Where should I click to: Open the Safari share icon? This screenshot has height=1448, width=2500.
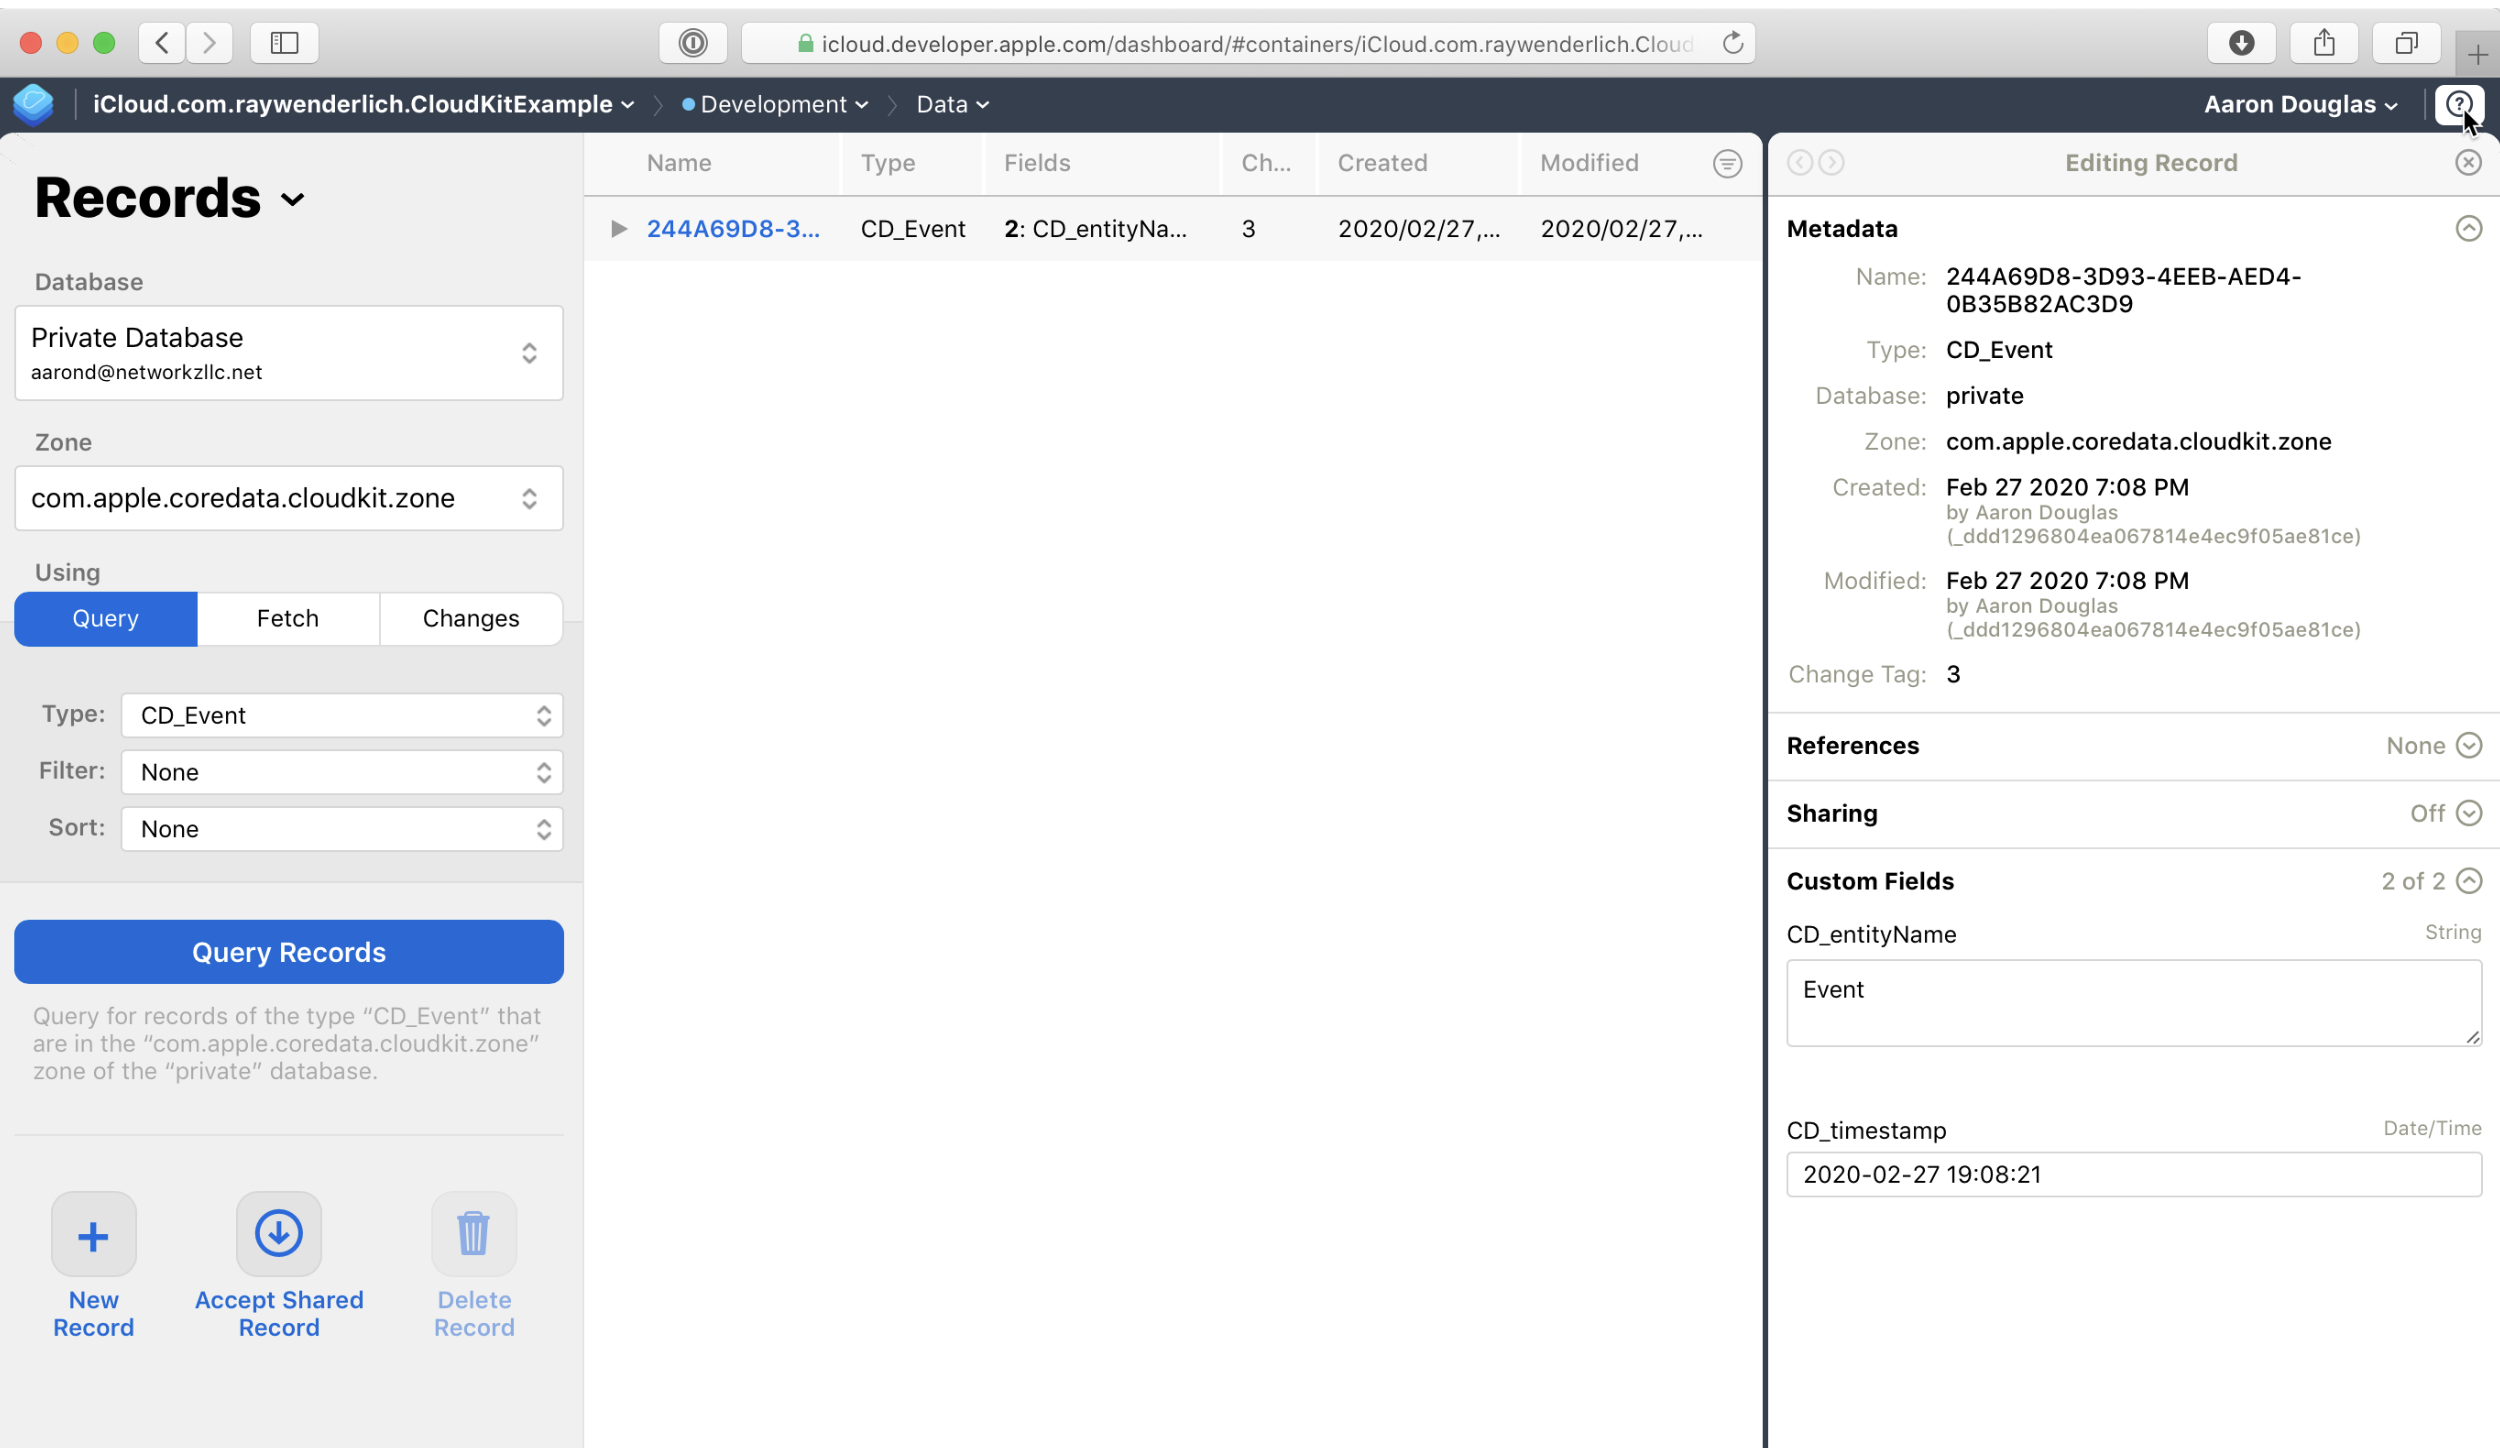coord(2325,43)
